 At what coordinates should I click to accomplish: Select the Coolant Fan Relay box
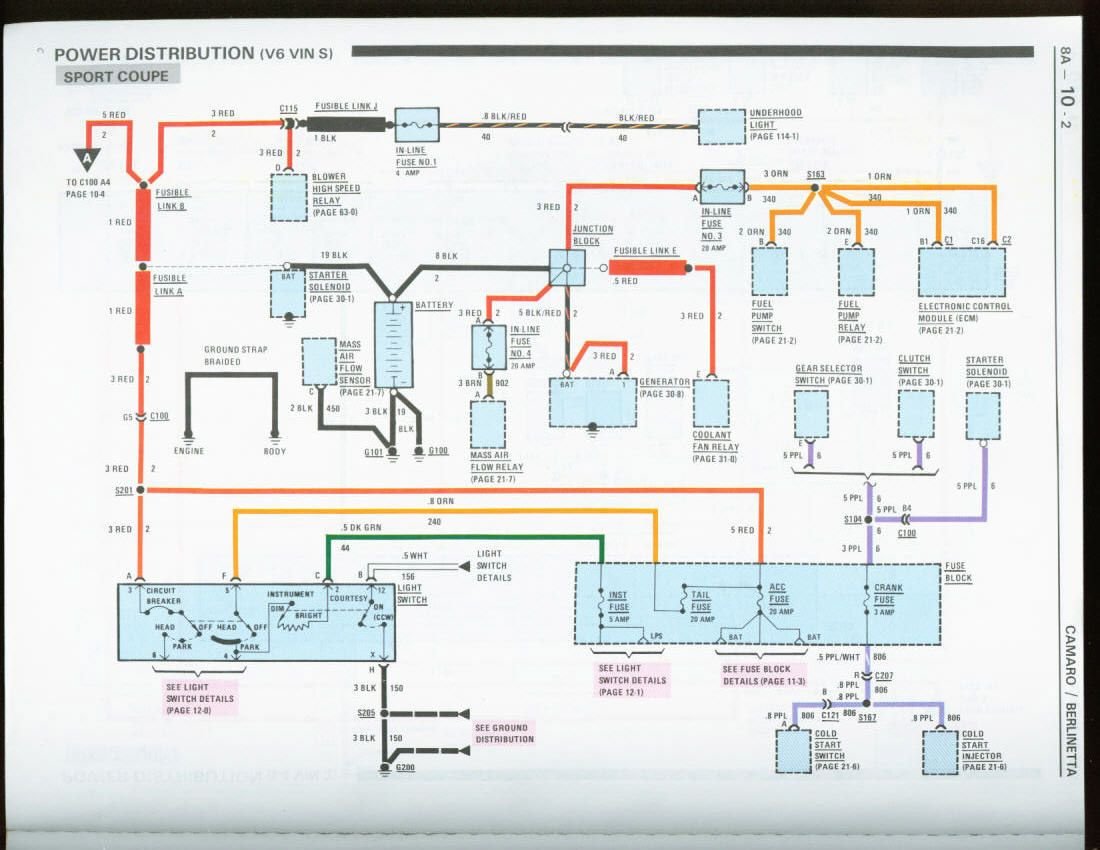(x=711, y=403)
